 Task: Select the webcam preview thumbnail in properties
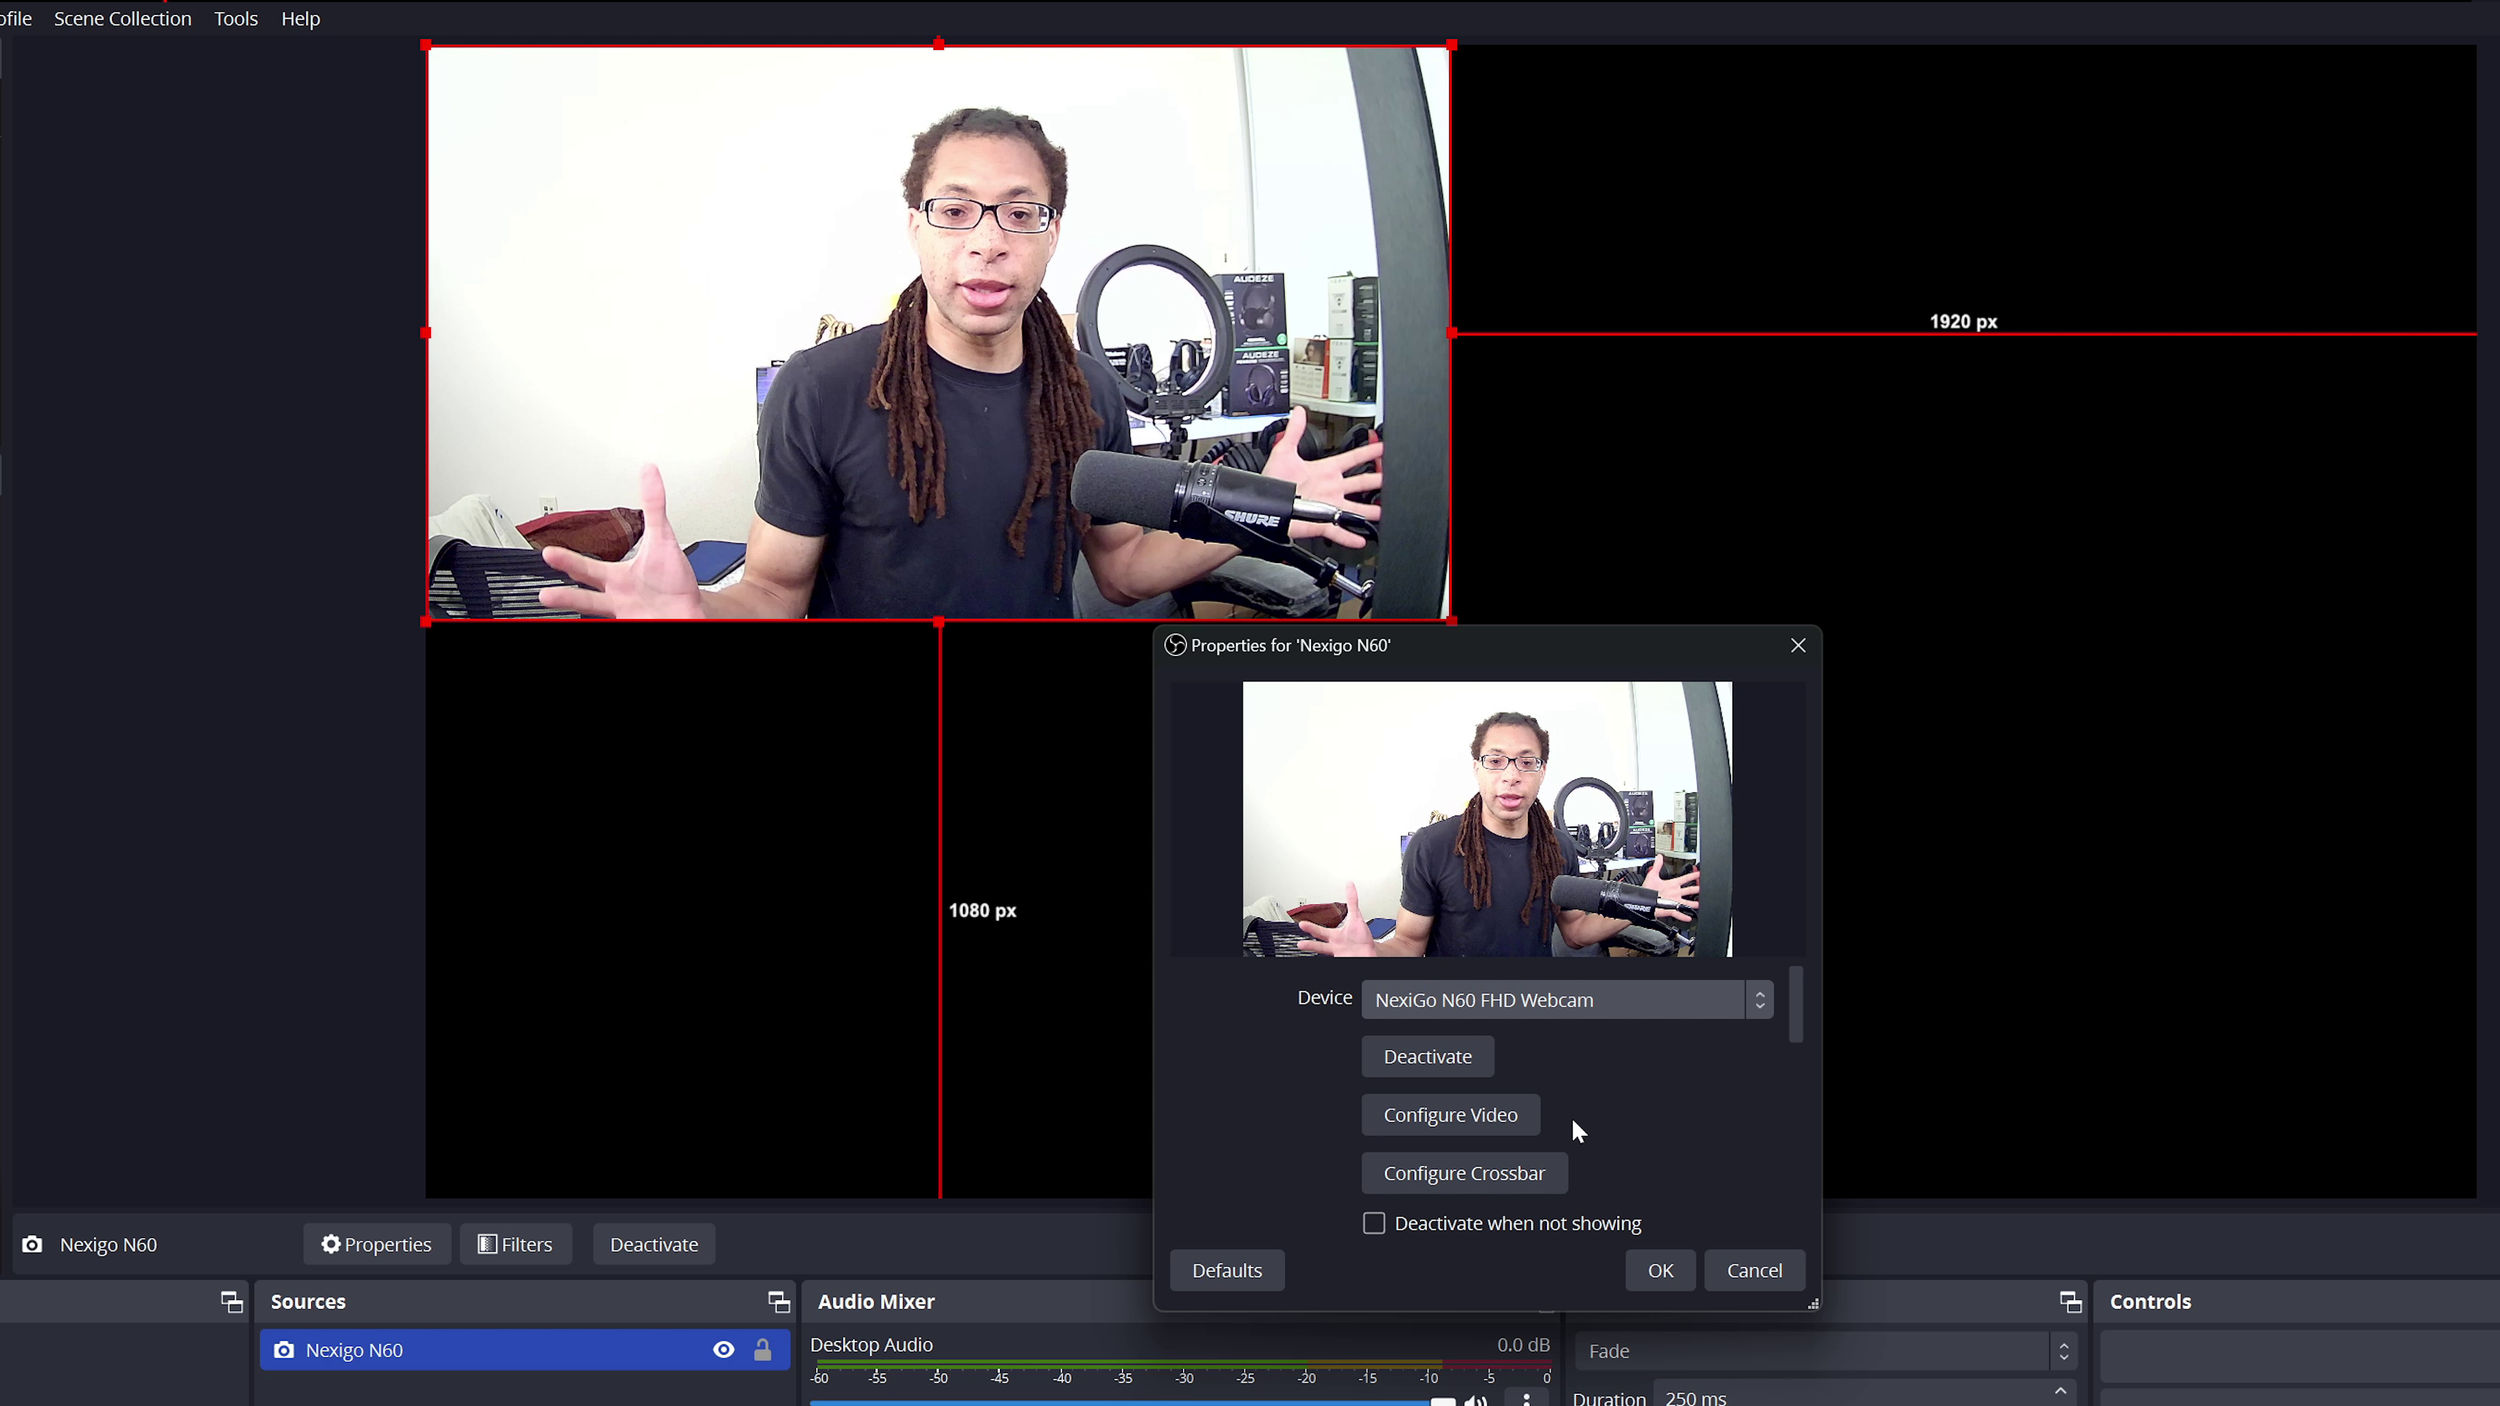[x=1487, y=818]
